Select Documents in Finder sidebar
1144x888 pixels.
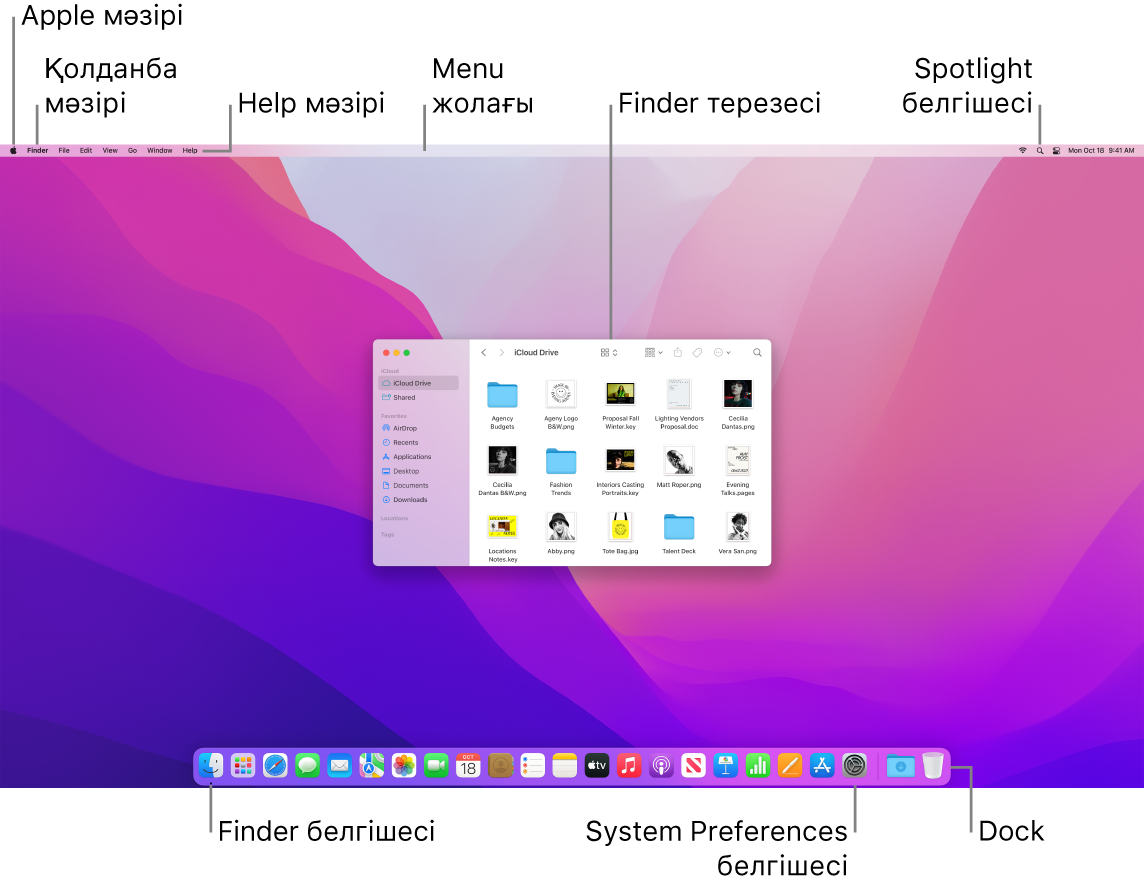[419, 485]
